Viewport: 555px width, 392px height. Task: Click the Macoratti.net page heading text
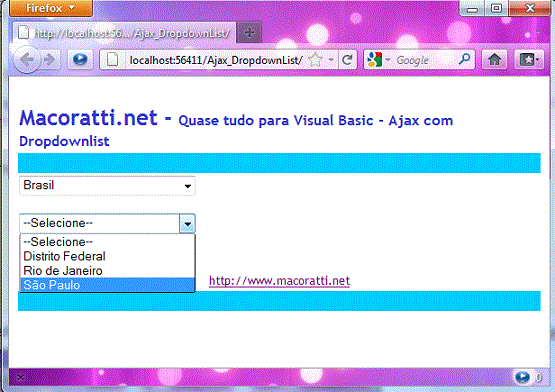88,118
